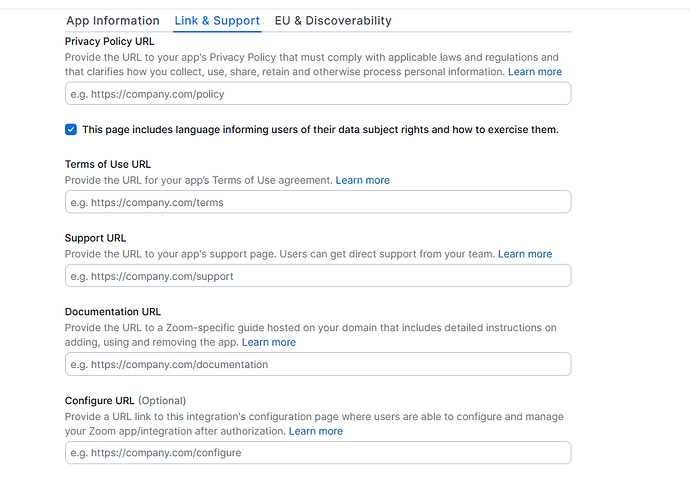Viewport: 690px width, 483px height.
Task: Focus the Documentation URL input field
Action: coord(317,364)
